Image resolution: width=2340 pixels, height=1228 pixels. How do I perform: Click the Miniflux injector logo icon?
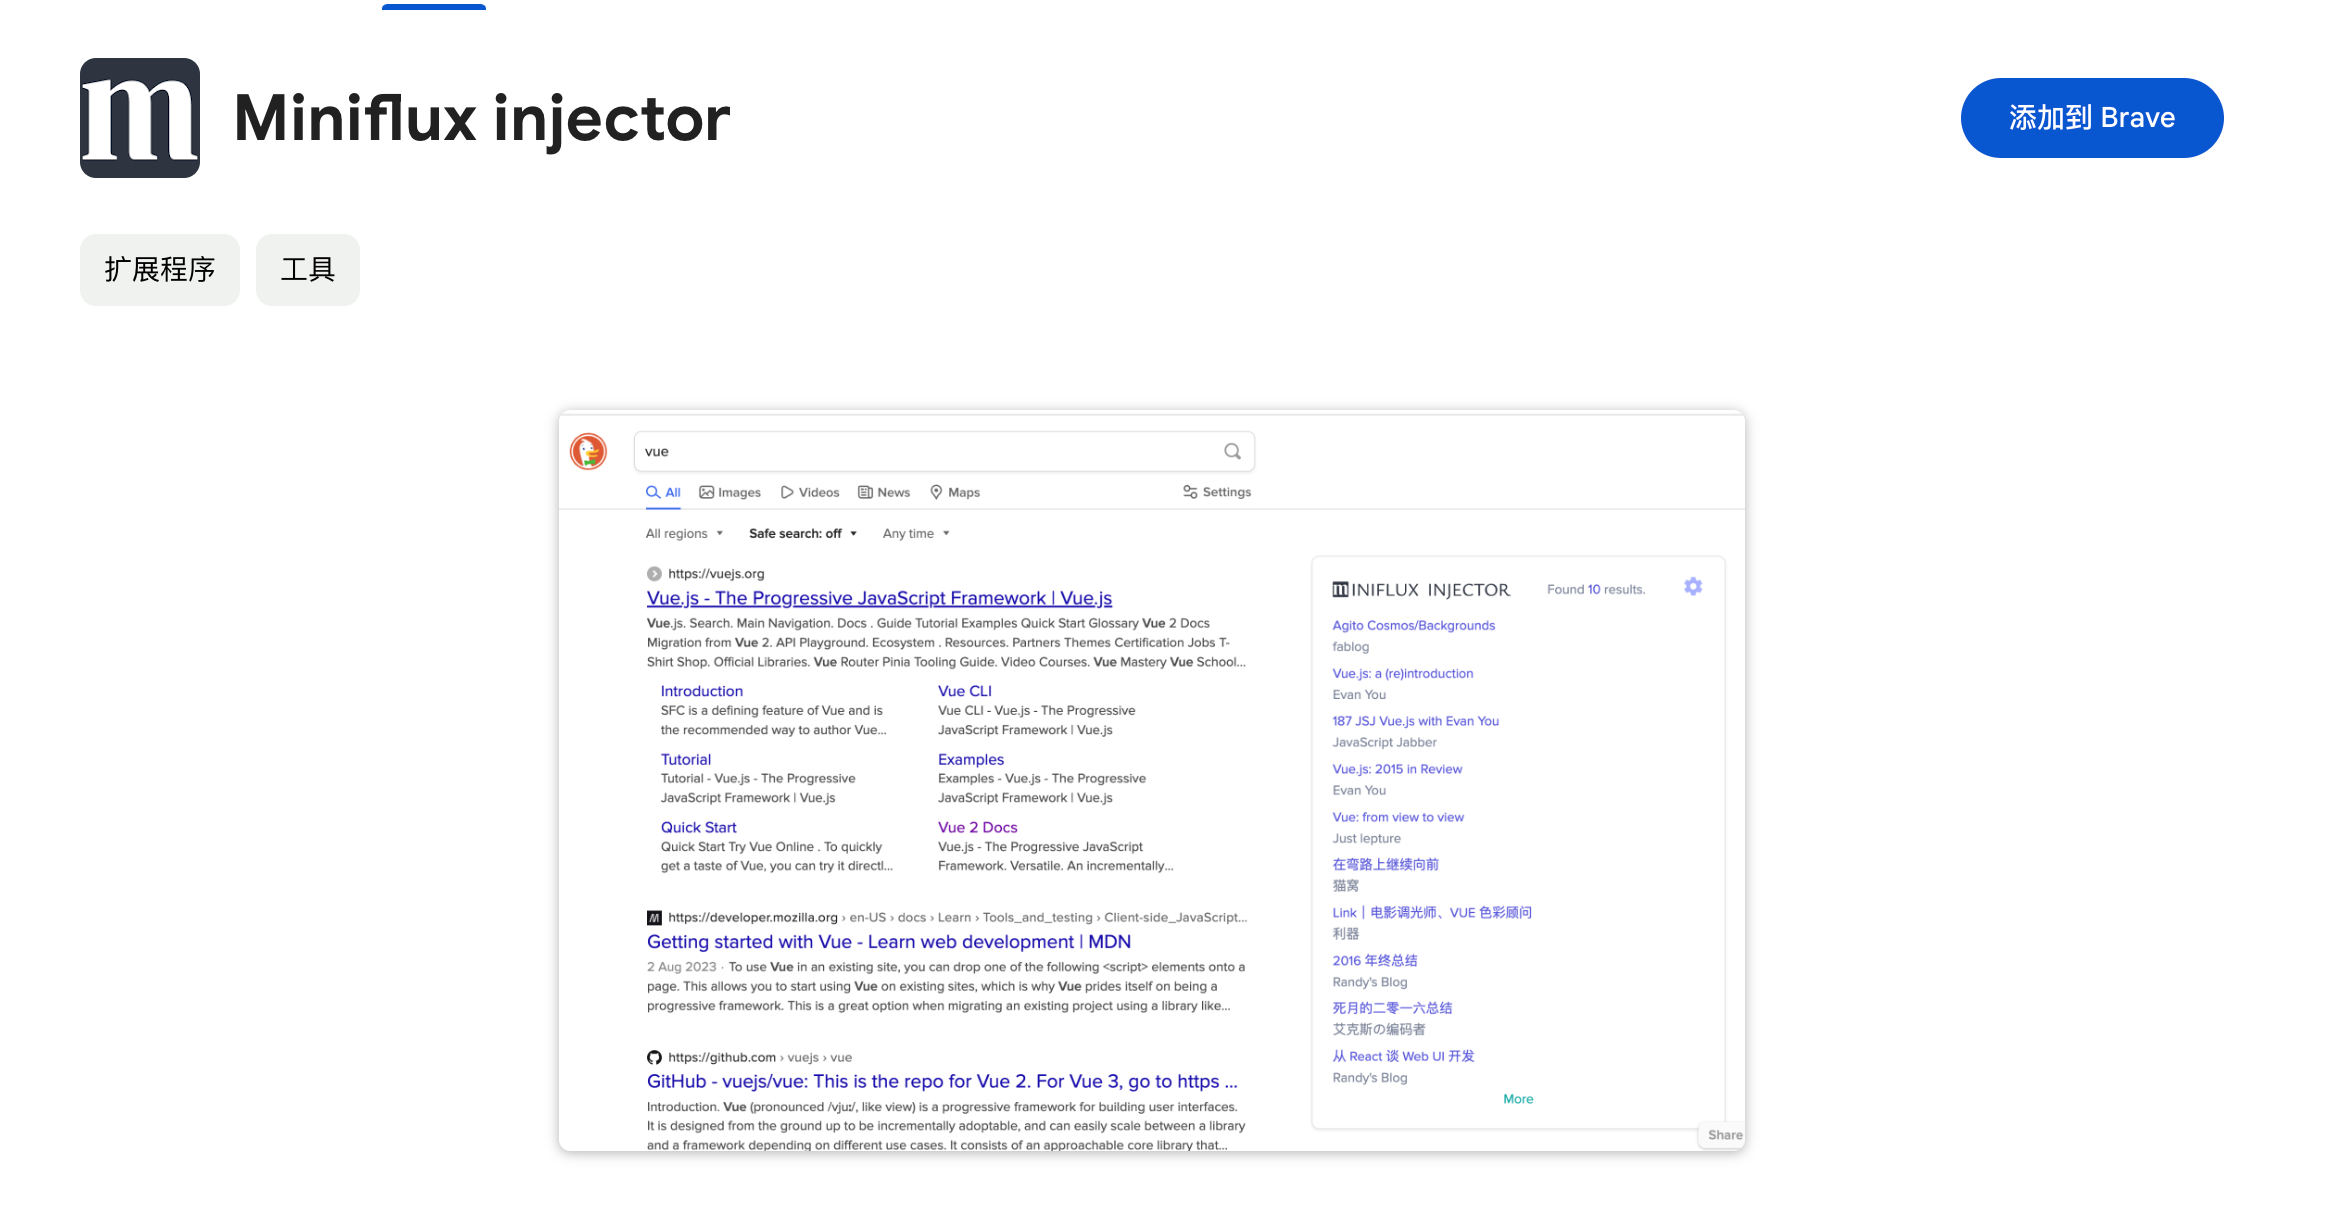pos(140,118)
